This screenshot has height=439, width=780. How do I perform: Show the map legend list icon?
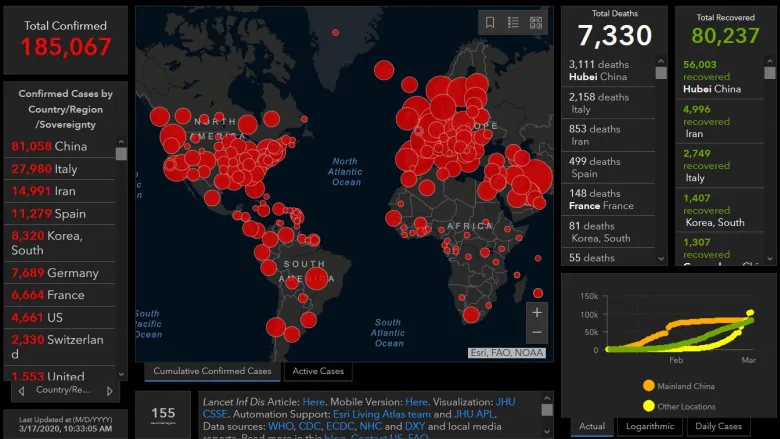(x=513, y=22)
